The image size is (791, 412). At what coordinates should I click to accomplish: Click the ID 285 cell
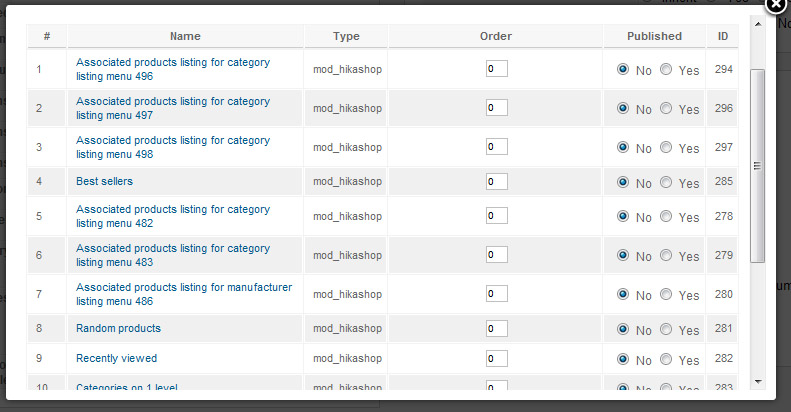coord(723,181)
